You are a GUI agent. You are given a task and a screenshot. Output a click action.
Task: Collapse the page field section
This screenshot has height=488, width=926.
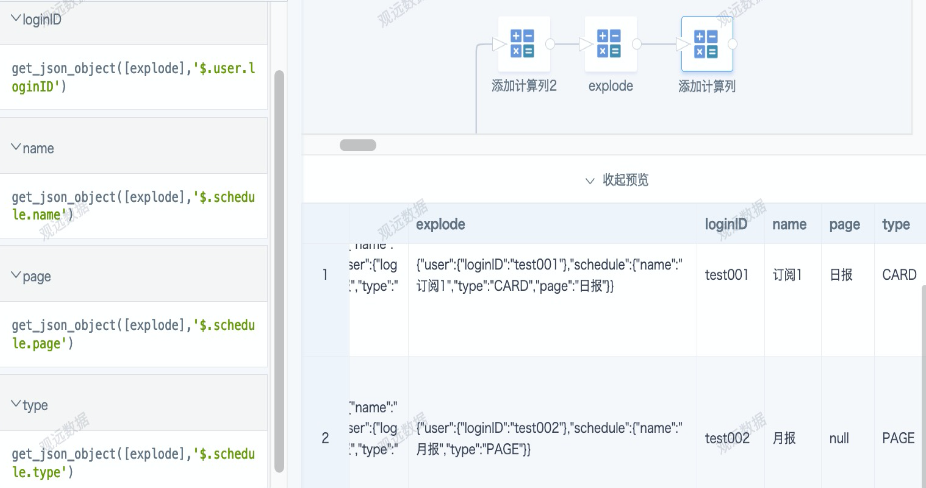[x=16, y=275]
